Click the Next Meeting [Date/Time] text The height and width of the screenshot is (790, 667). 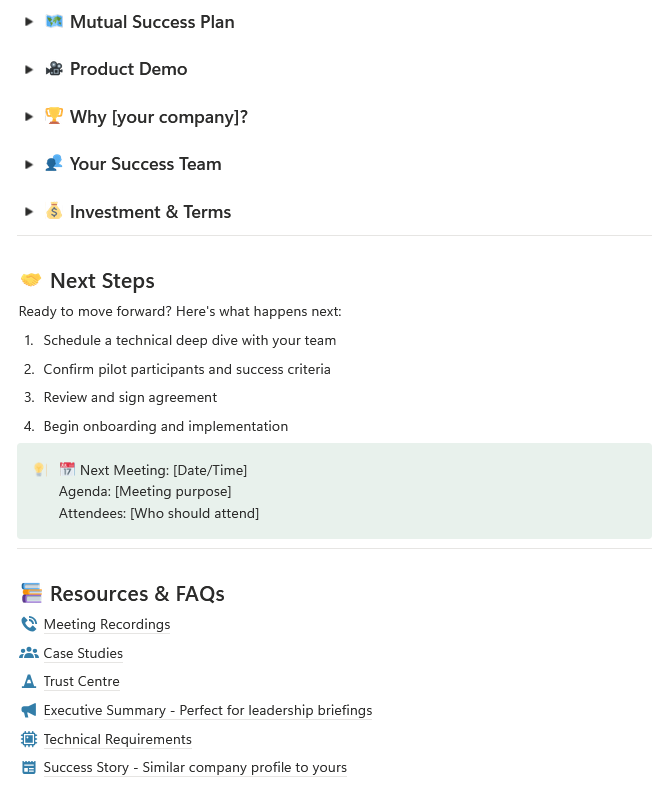tap(163, 470)
